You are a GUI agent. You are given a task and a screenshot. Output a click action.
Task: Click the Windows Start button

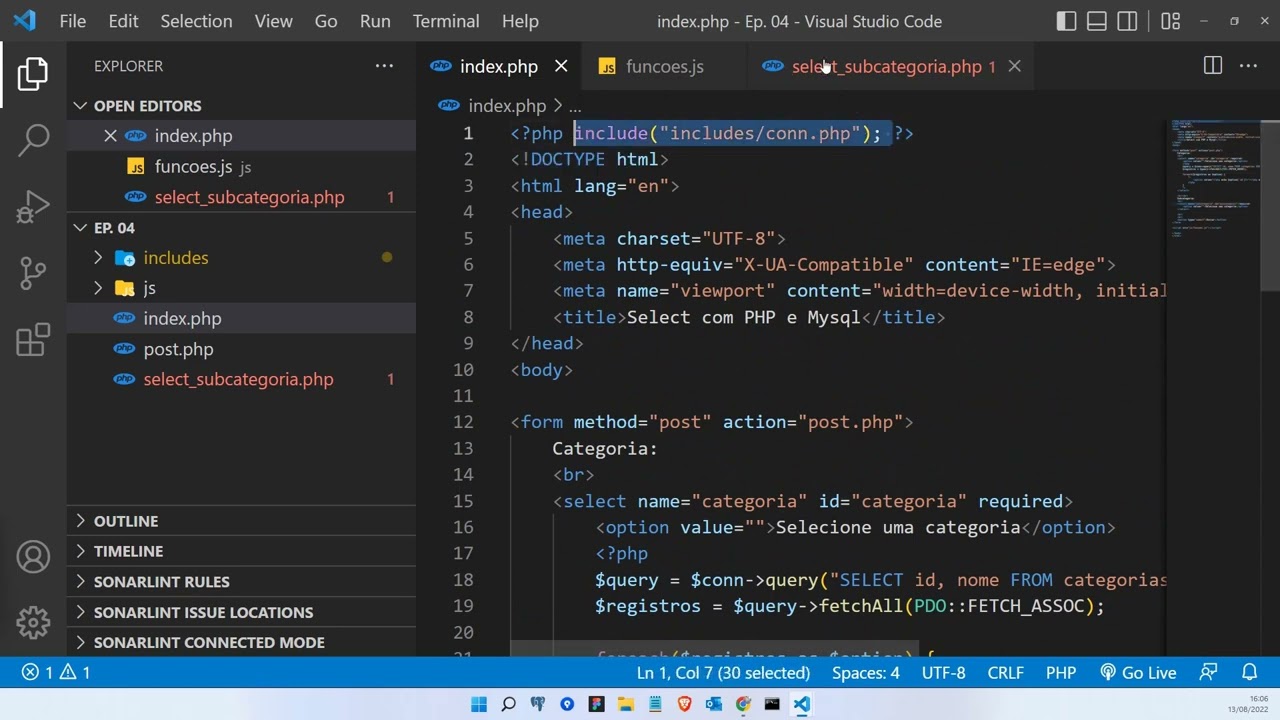(x=479, y=704)
